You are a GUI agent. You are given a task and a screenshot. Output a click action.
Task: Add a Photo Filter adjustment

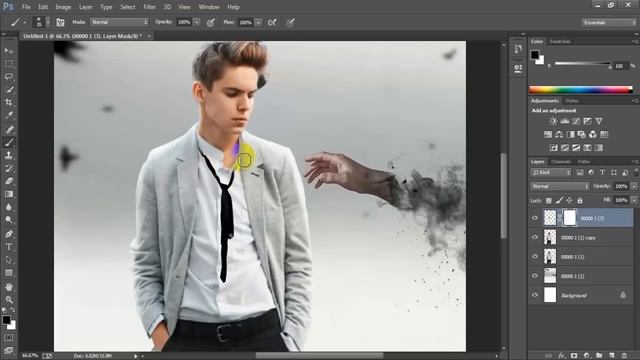click(x=582, y=134)
